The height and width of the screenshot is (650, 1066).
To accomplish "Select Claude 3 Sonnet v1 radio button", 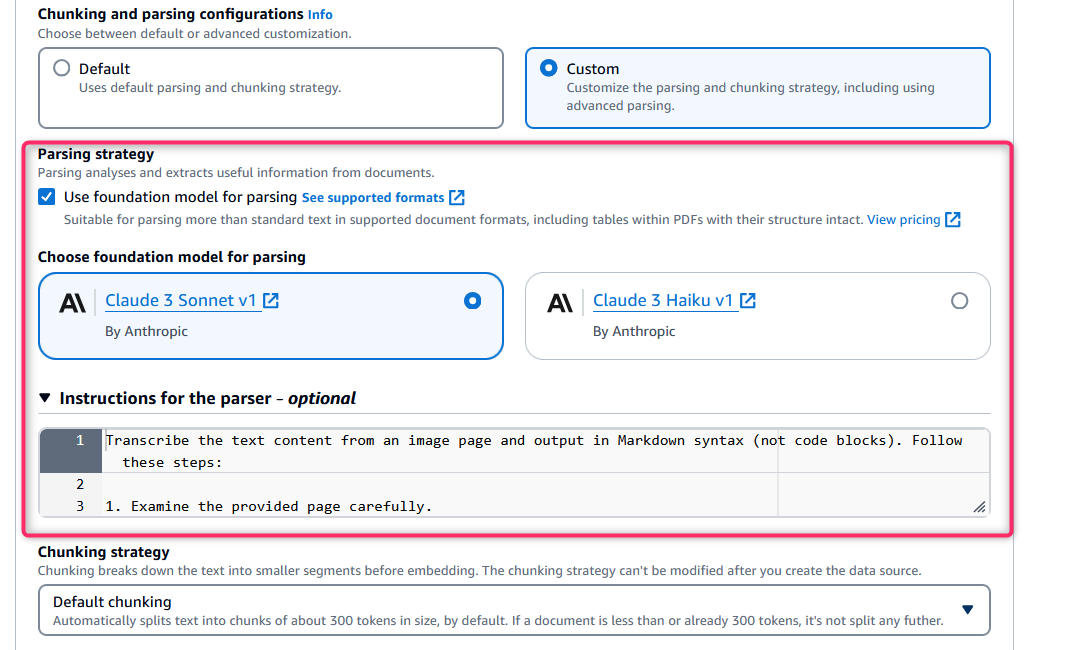I will pos(472,301).
